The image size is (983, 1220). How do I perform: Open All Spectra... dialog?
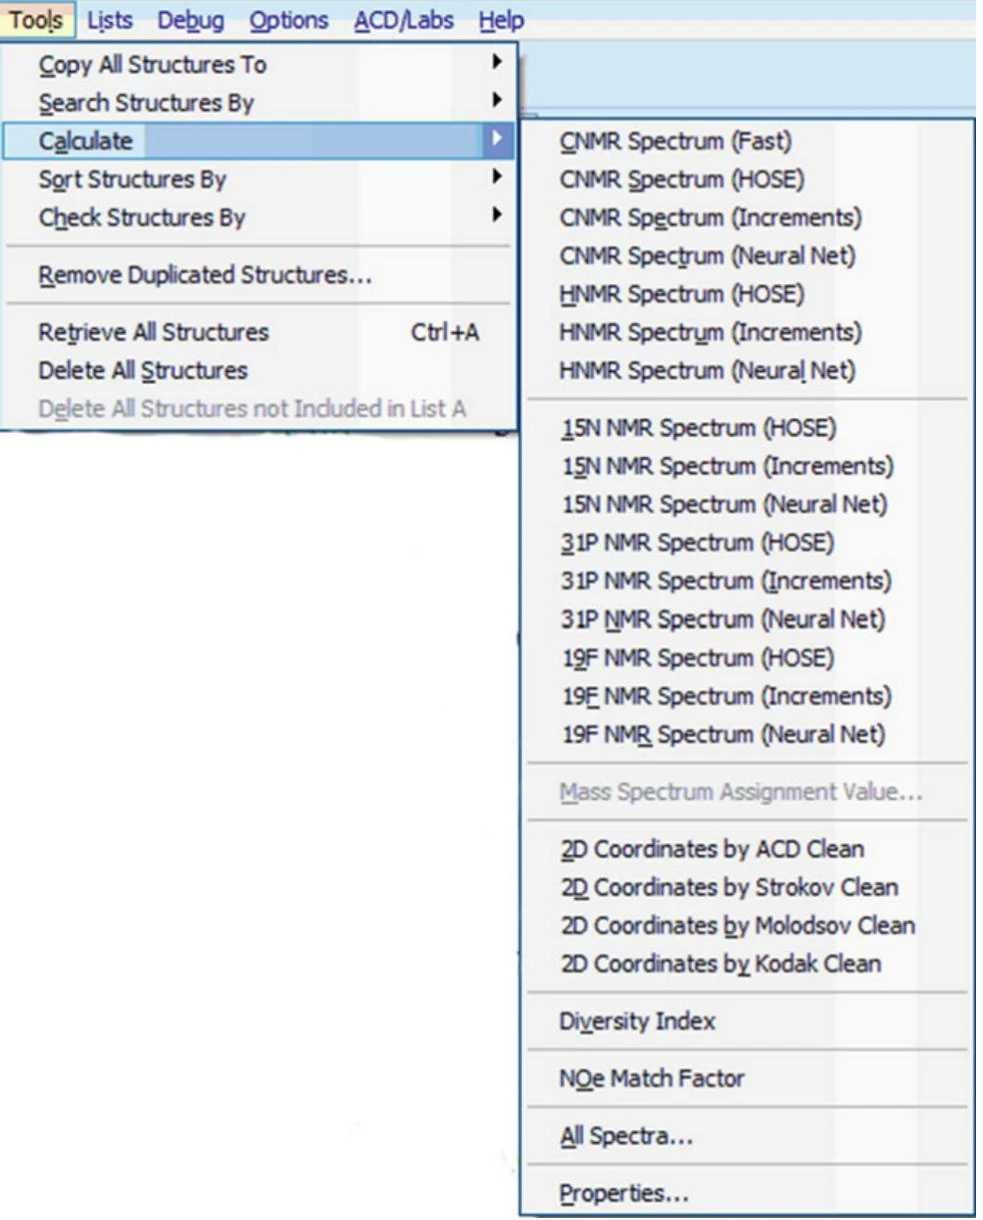click(x=746, y=1137)
